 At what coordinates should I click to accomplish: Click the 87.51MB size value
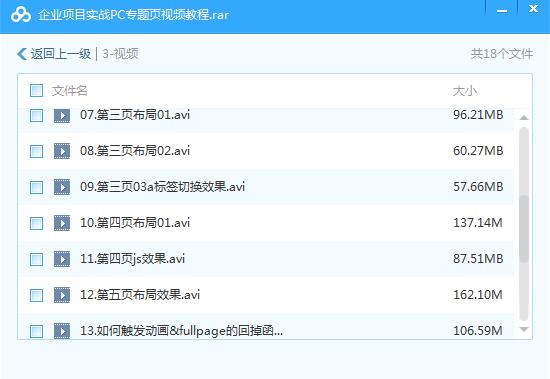[x=478, y=259]
